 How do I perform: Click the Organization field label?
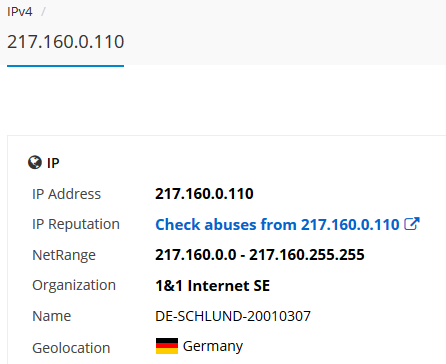(x=74, y=286)
